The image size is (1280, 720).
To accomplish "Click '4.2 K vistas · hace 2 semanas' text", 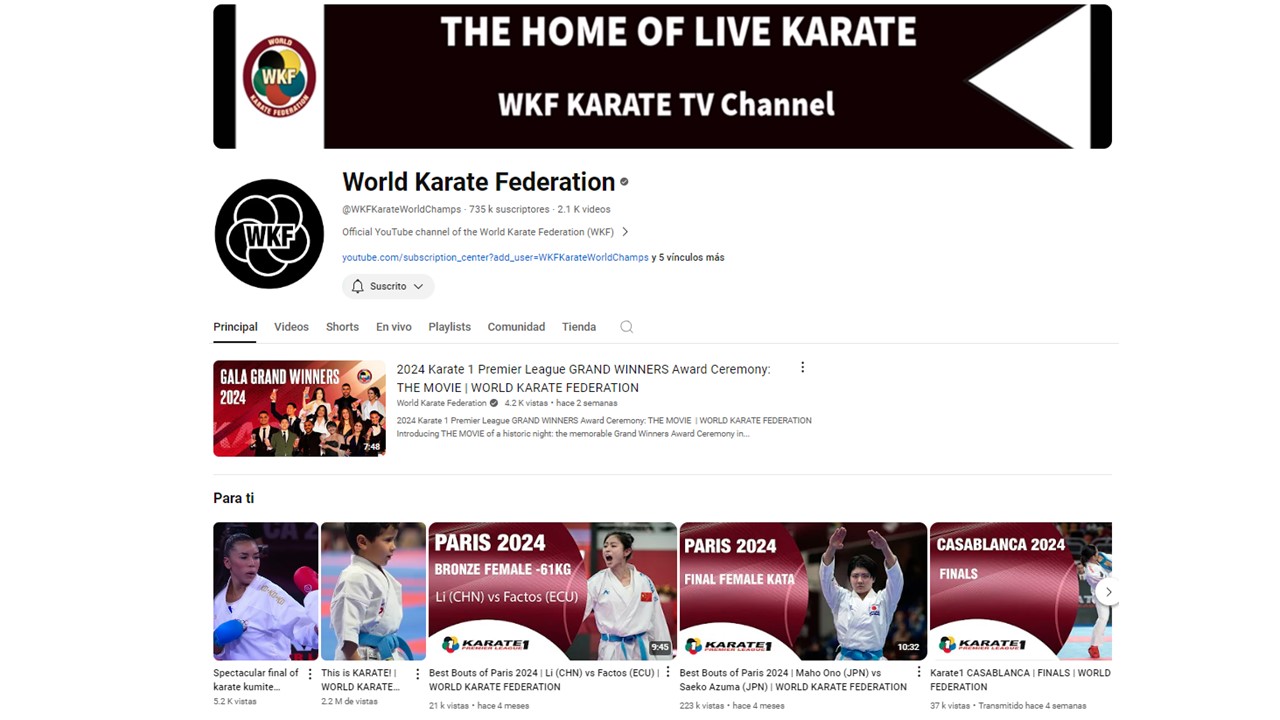I will (x=561, y=403).
